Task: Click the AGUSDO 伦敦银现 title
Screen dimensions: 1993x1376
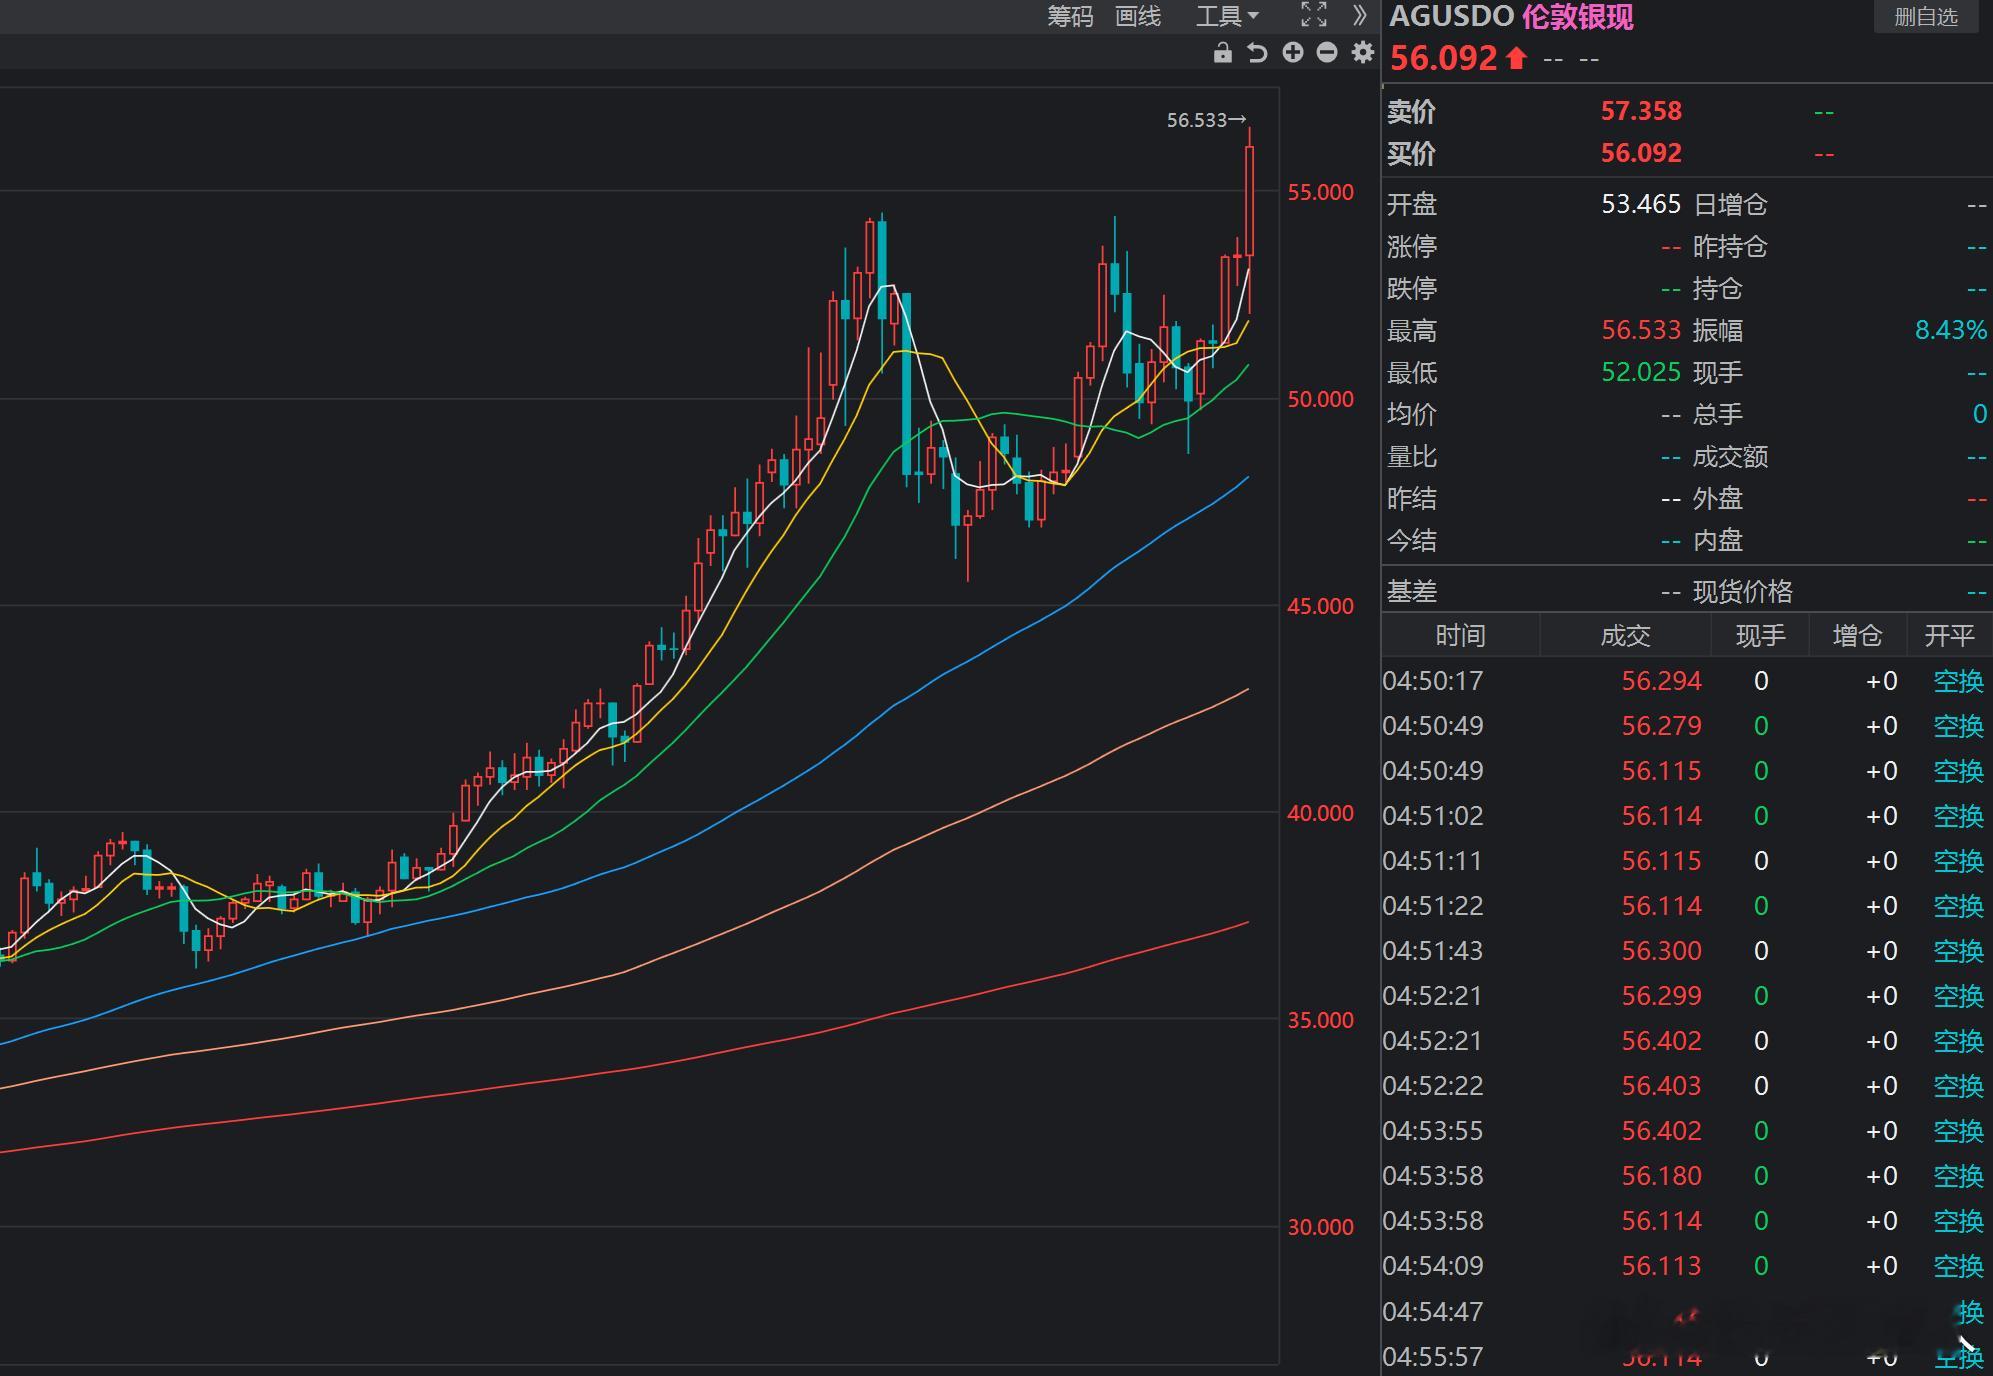Action: [1511, 17]
